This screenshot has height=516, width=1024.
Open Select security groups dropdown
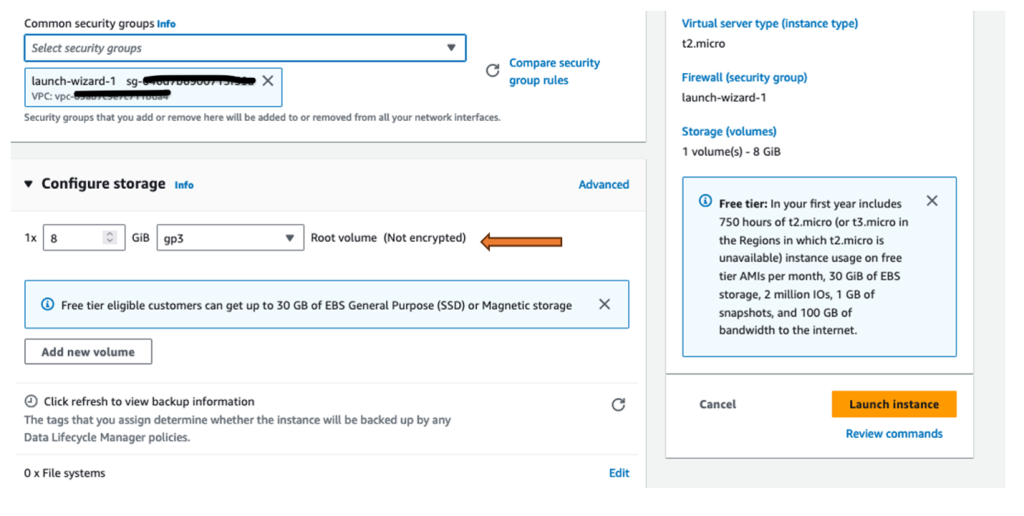pos(245,48)
